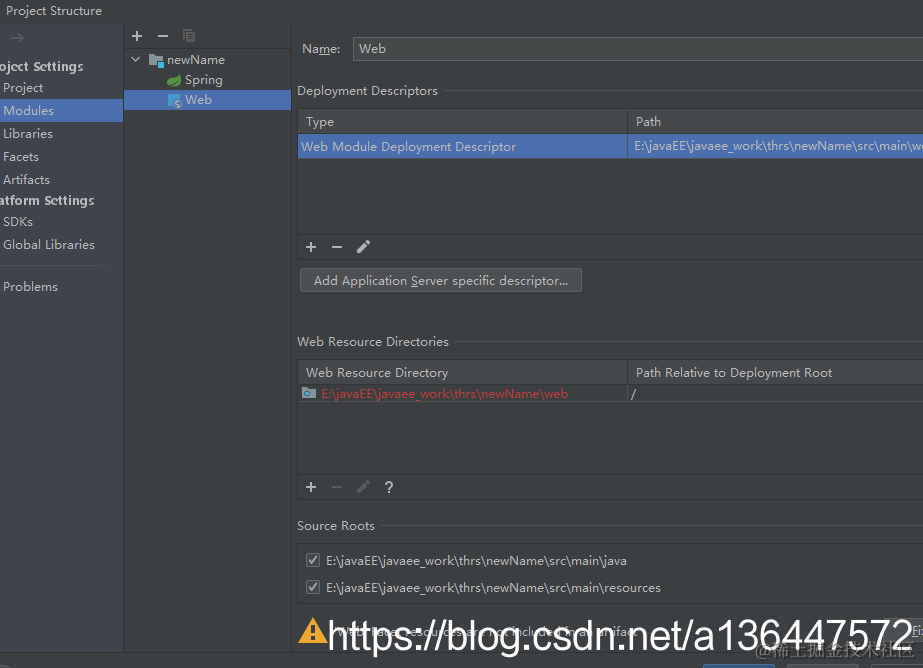Remove selected deployment descriptor with minus icon
The image size is (923, 668).
tap(337, 247)
